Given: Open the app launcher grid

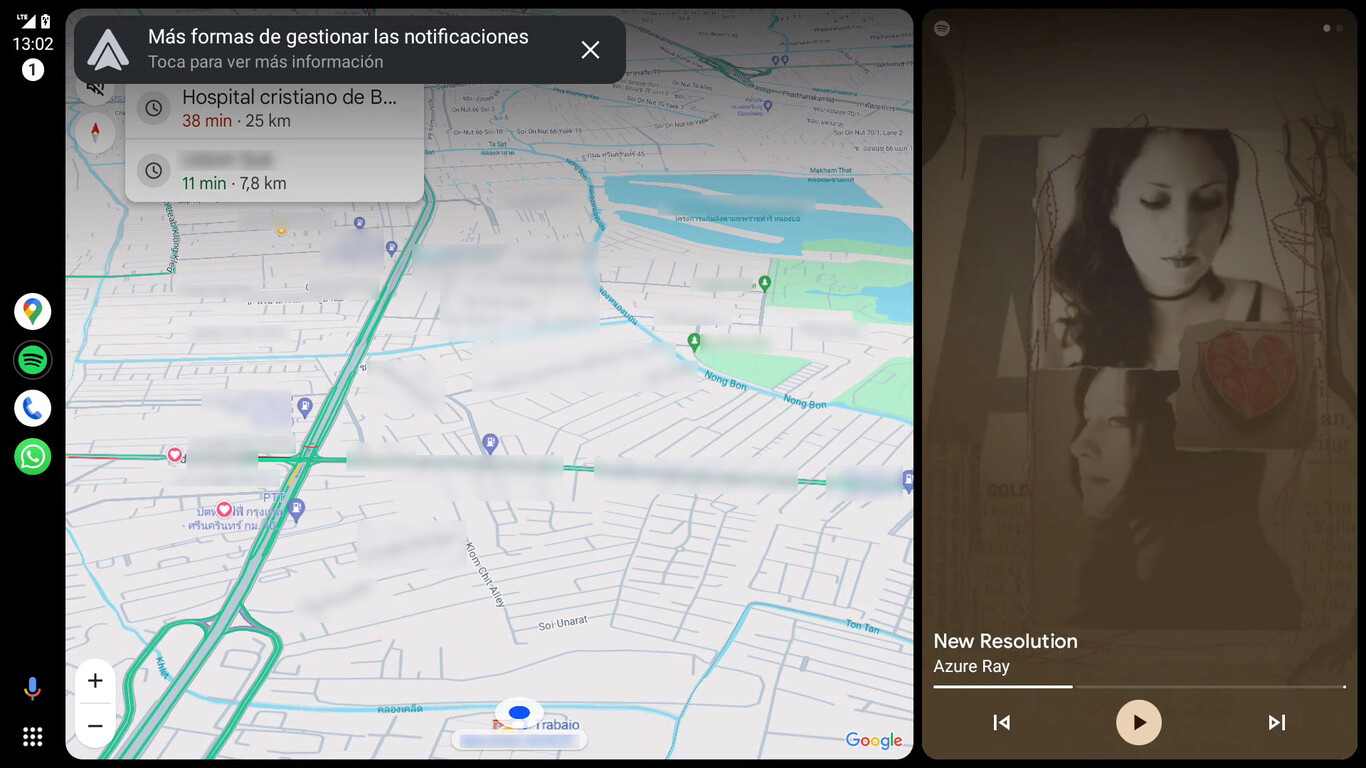Looking at the screenshot, I should click(33, 737).
